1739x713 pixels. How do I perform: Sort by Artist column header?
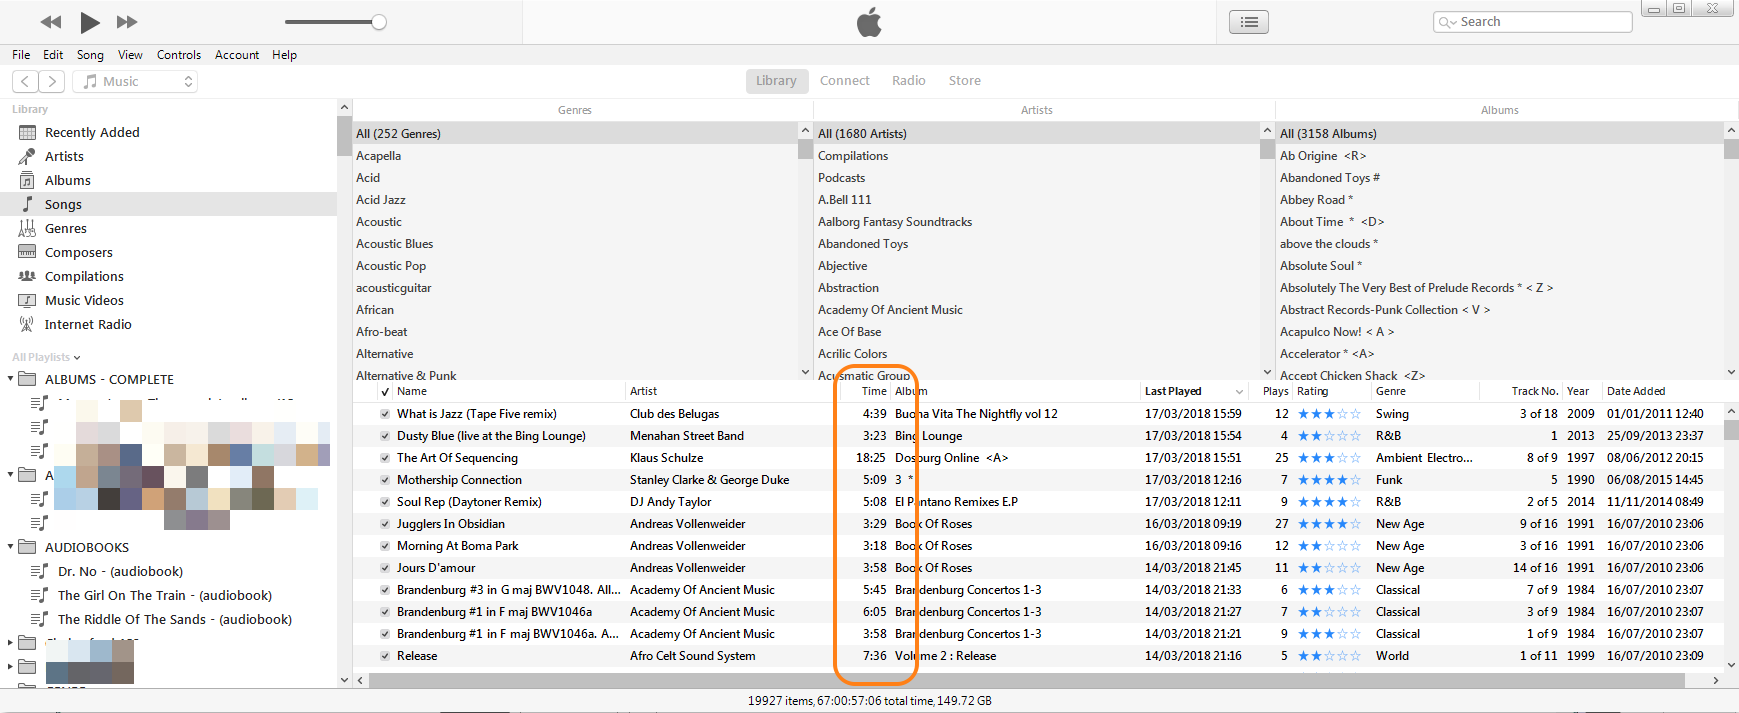point(643,391)
